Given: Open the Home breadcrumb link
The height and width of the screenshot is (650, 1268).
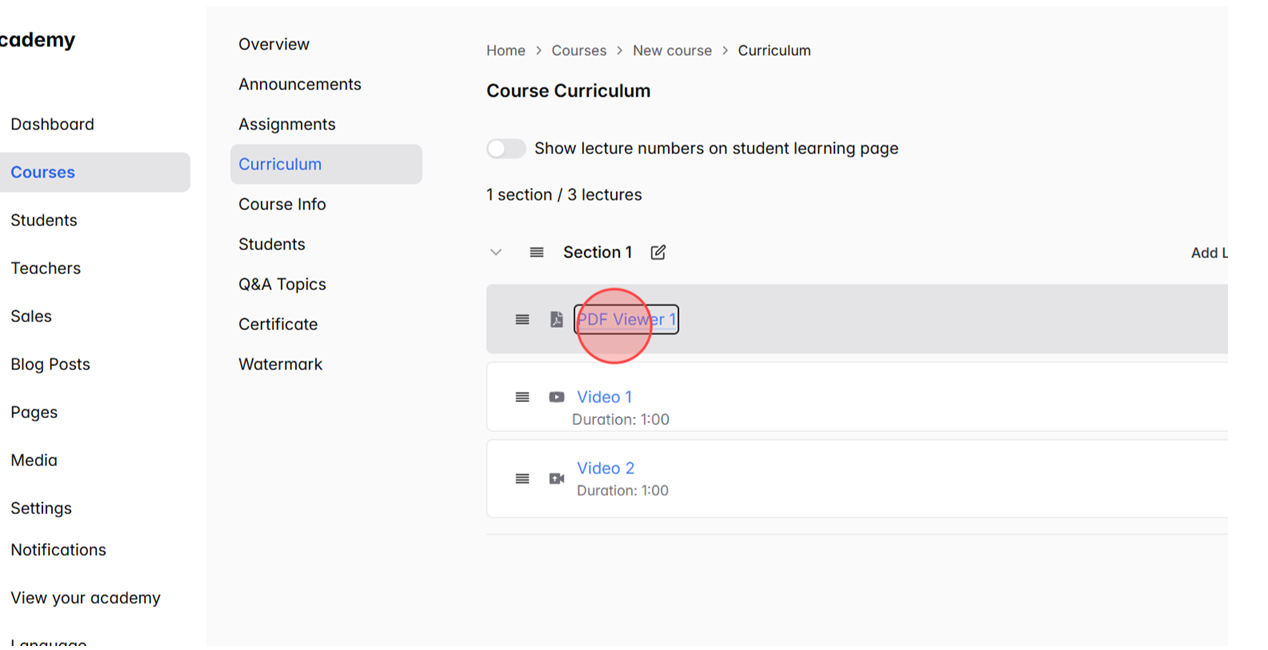Looking at the screenshot, I should (x=506, y=50).
